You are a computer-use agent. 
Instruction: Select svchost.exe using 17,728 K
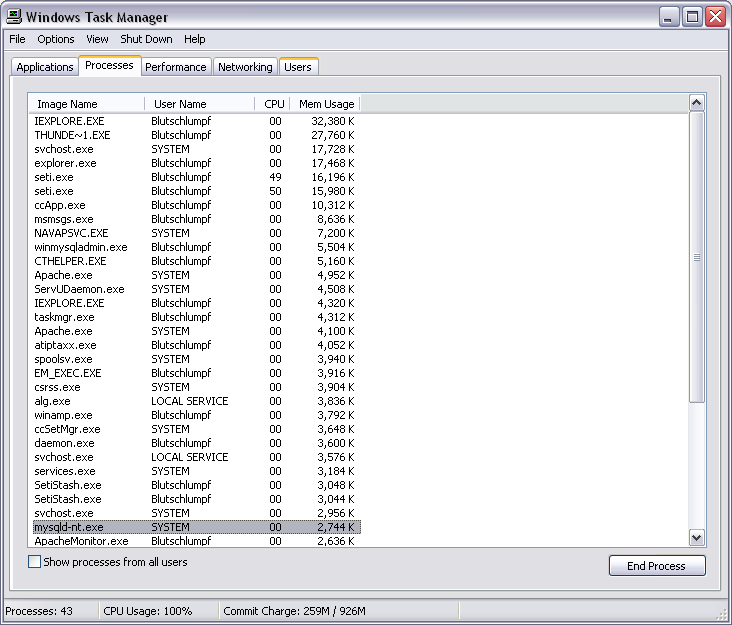[x=196, y=149]
